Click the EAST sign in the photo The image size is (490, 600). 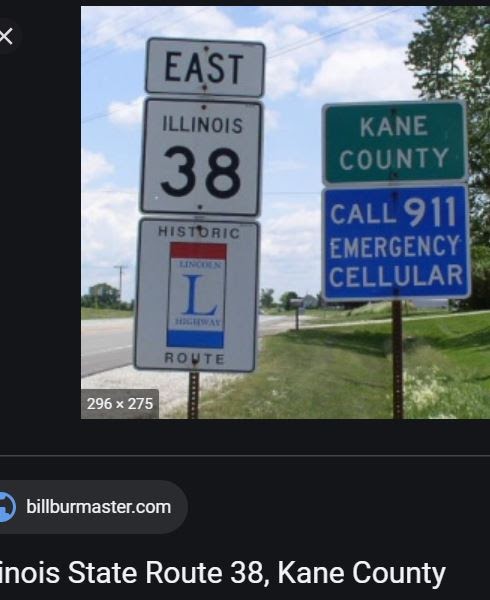point(205,67)
